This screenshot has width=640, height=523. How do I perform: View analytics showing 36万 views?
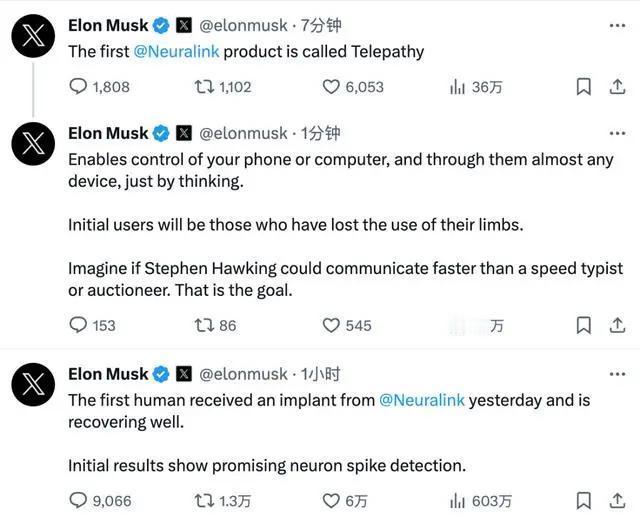coord(458,87)
